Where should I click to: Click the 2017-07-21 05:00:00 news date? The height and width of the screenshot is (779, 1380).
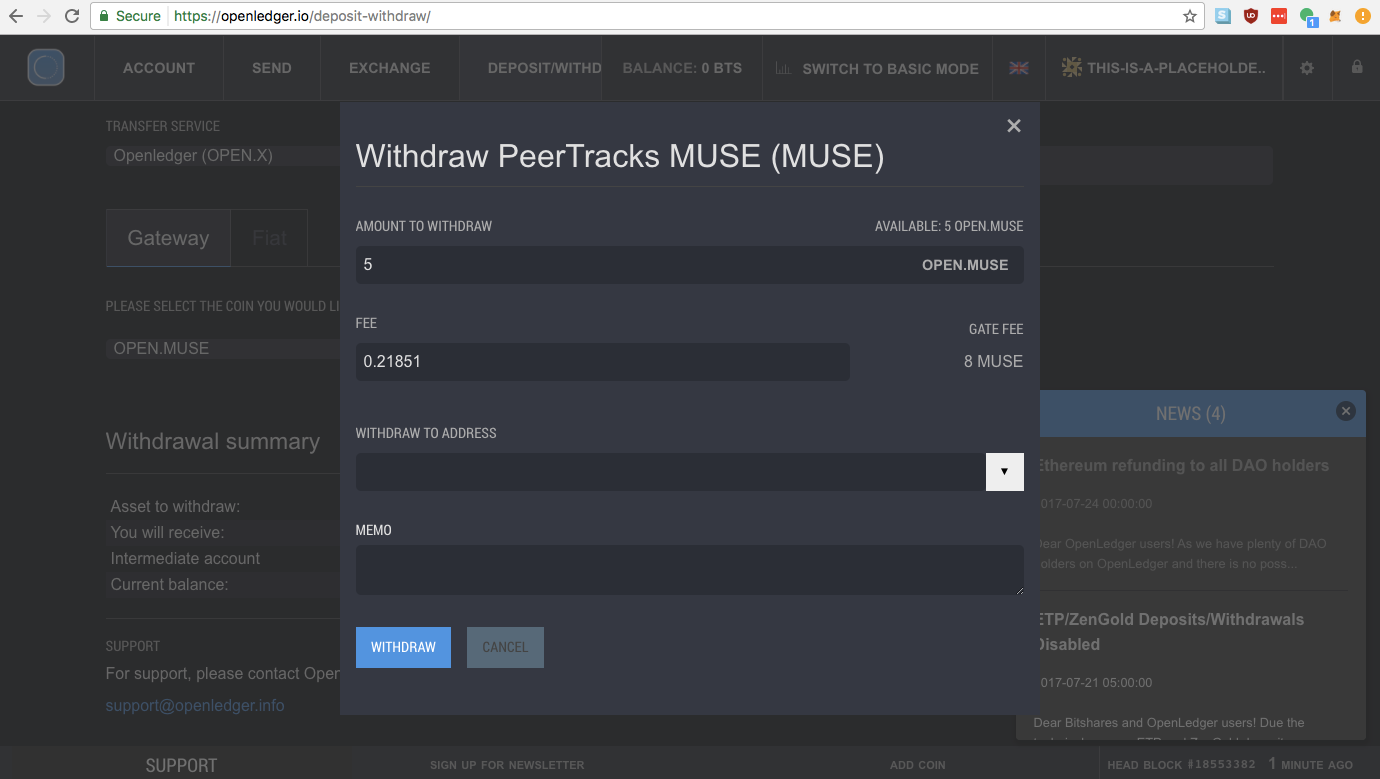pyautogui.click(x=1094, y=683)
